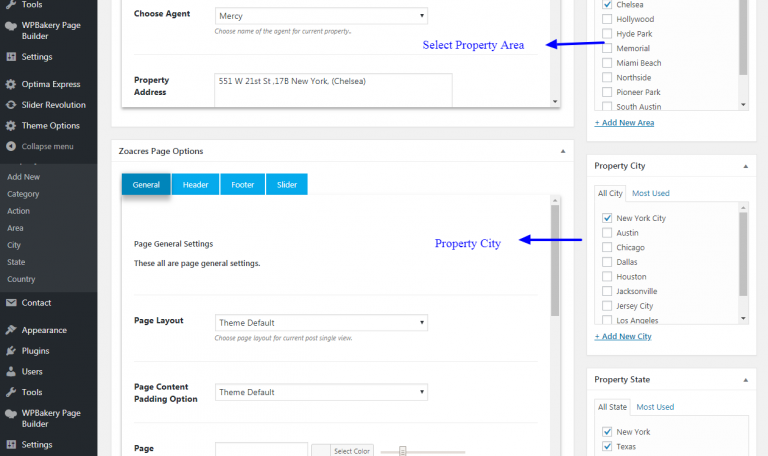
Task: Click the Plugins plug icon
Action: coord(11,351)
